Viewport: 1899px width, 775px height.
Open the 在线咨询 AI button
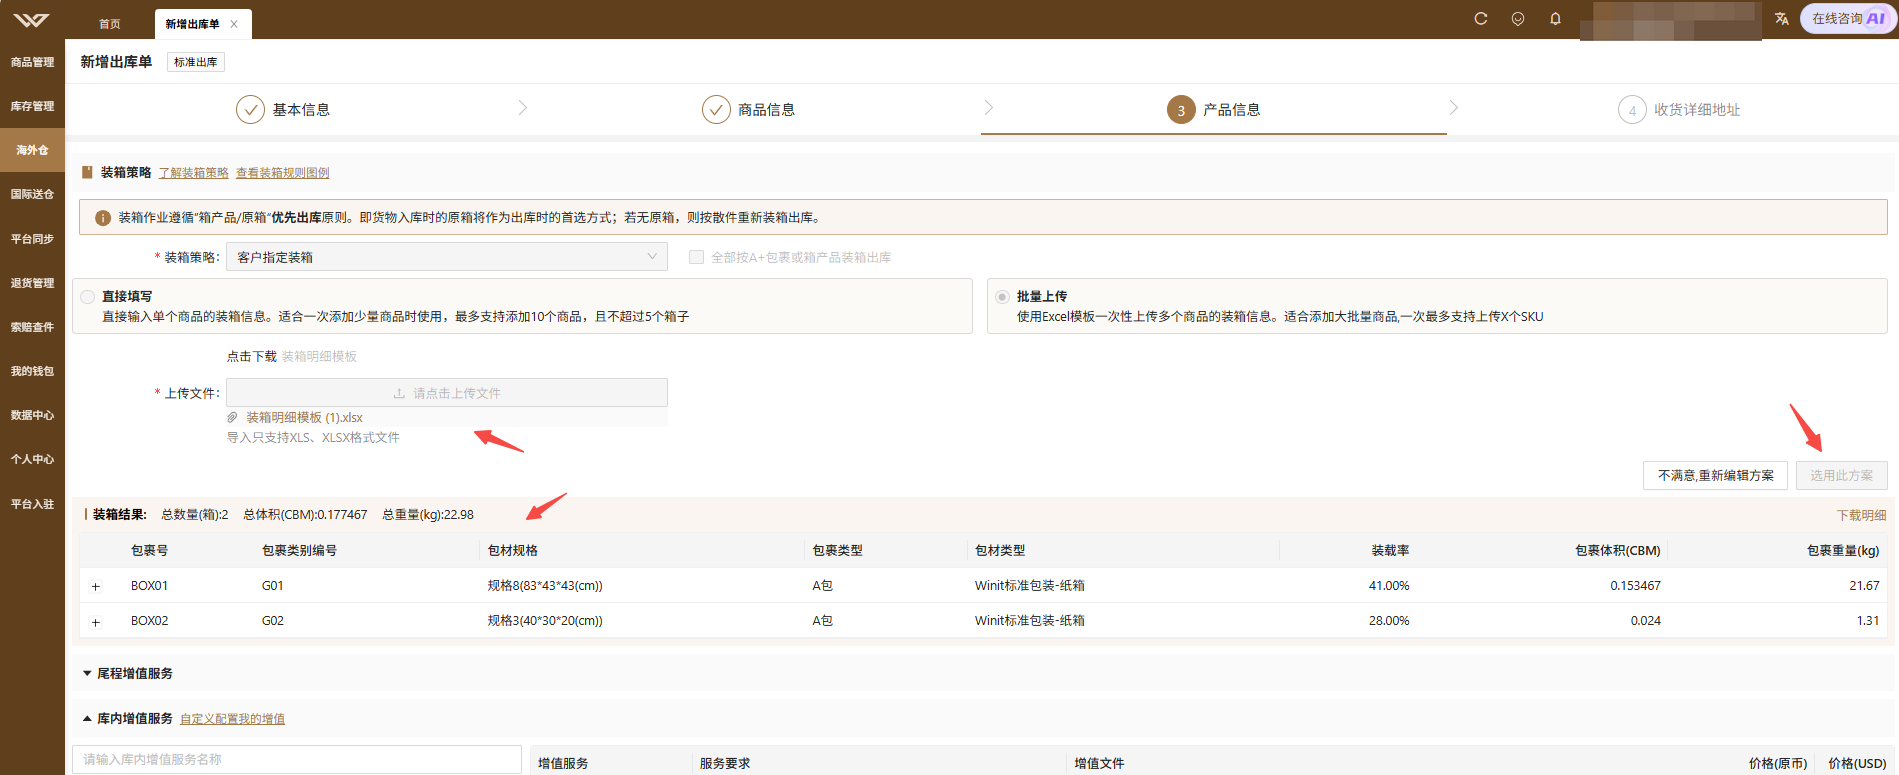pyautogui.click(x=1847, y=19)
